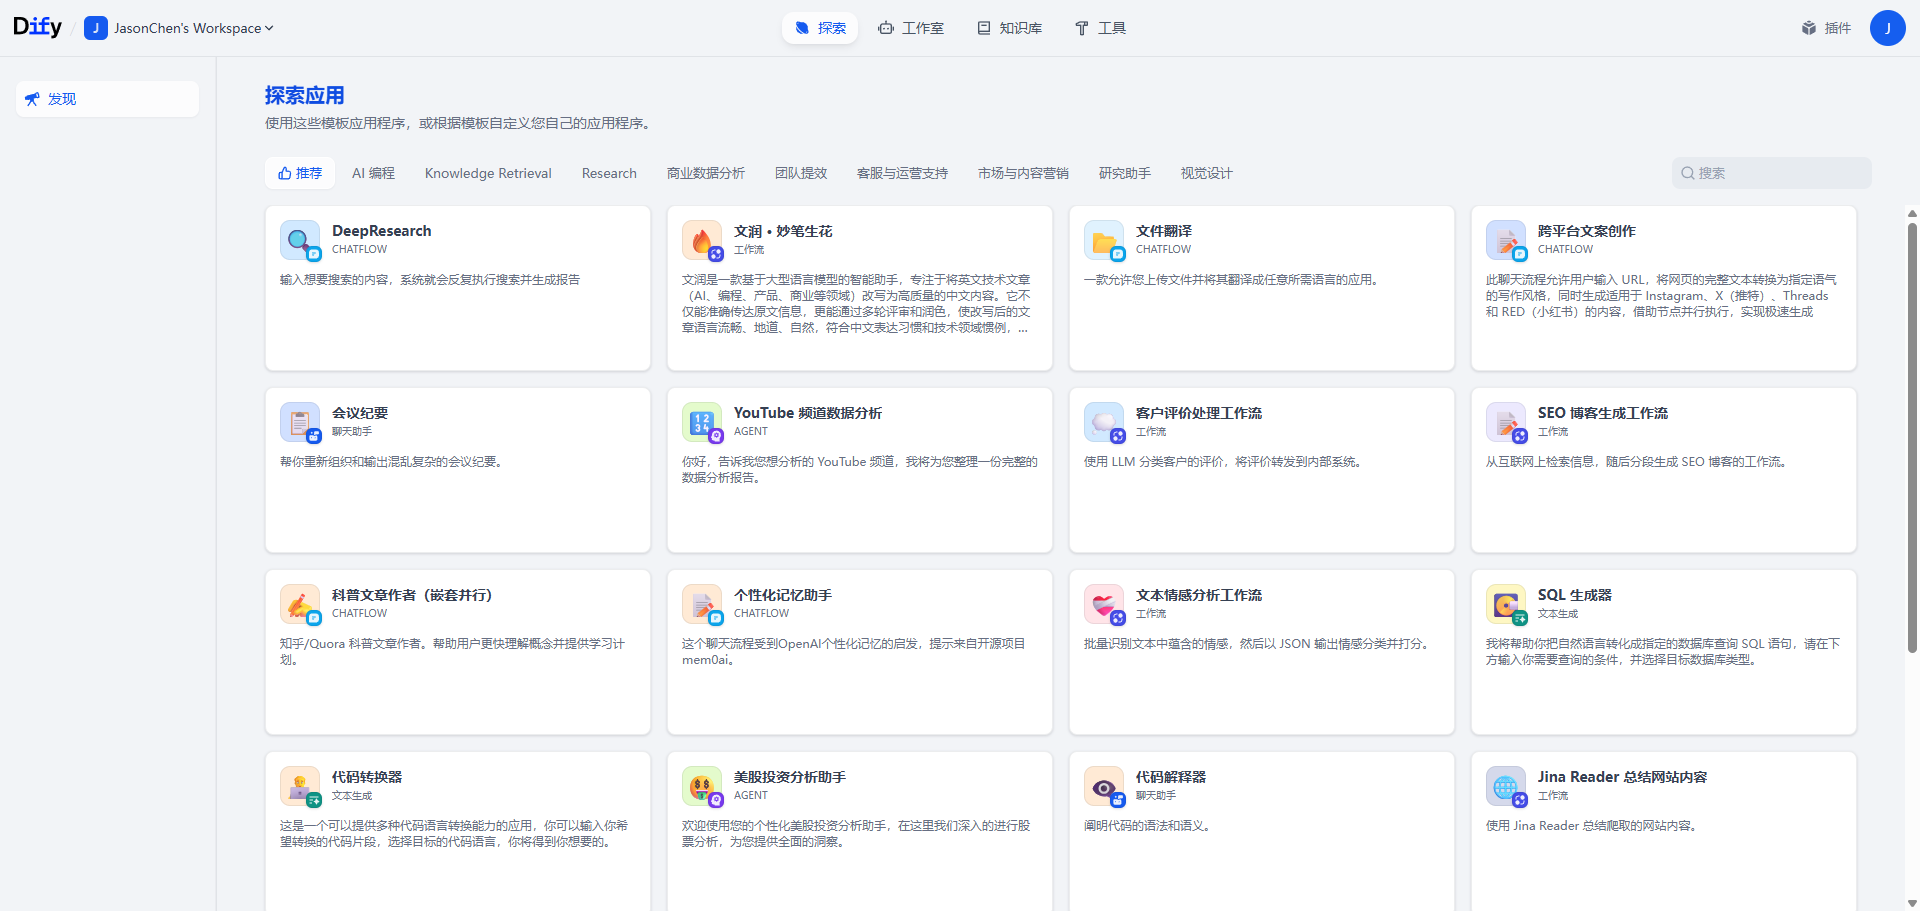Click the YouTube 频道数据分析 app icon
The height and width of the screenshot is (911, 1920).
click(702, 422)
